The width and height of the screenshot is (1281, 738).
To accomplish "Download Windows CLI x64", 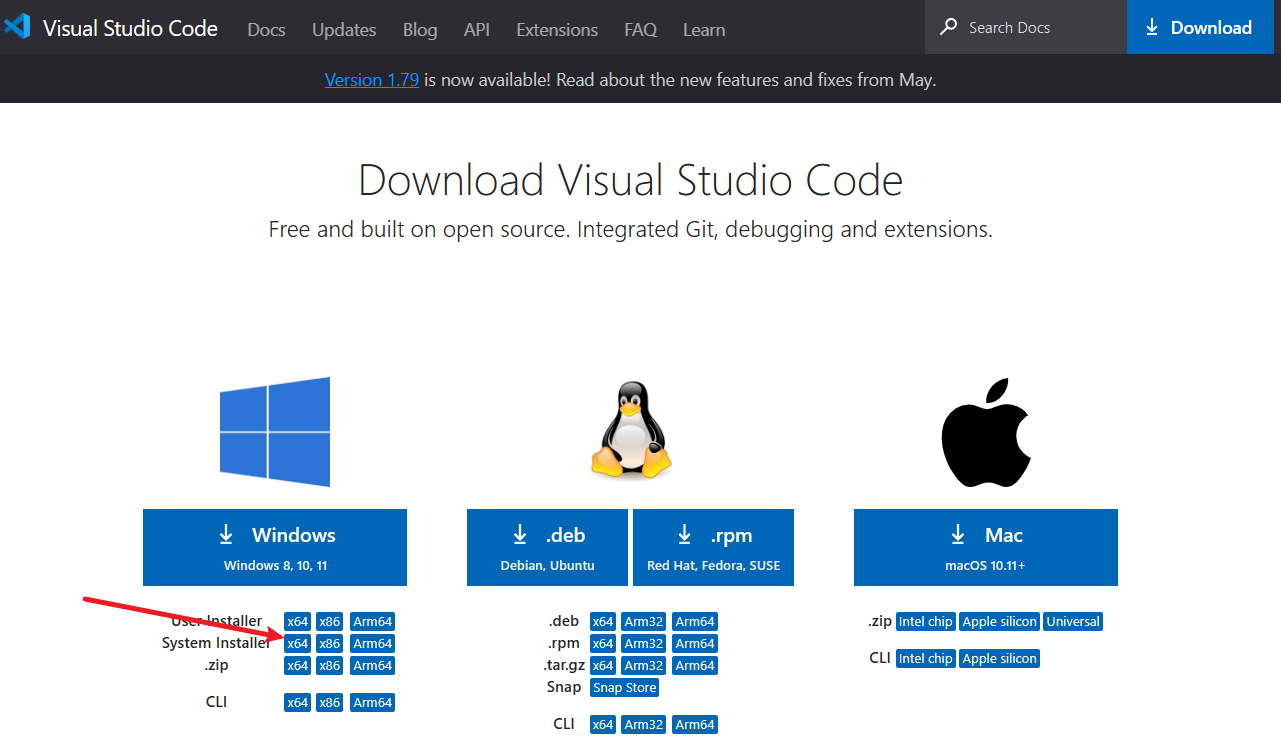I will [x=298, y=702].
